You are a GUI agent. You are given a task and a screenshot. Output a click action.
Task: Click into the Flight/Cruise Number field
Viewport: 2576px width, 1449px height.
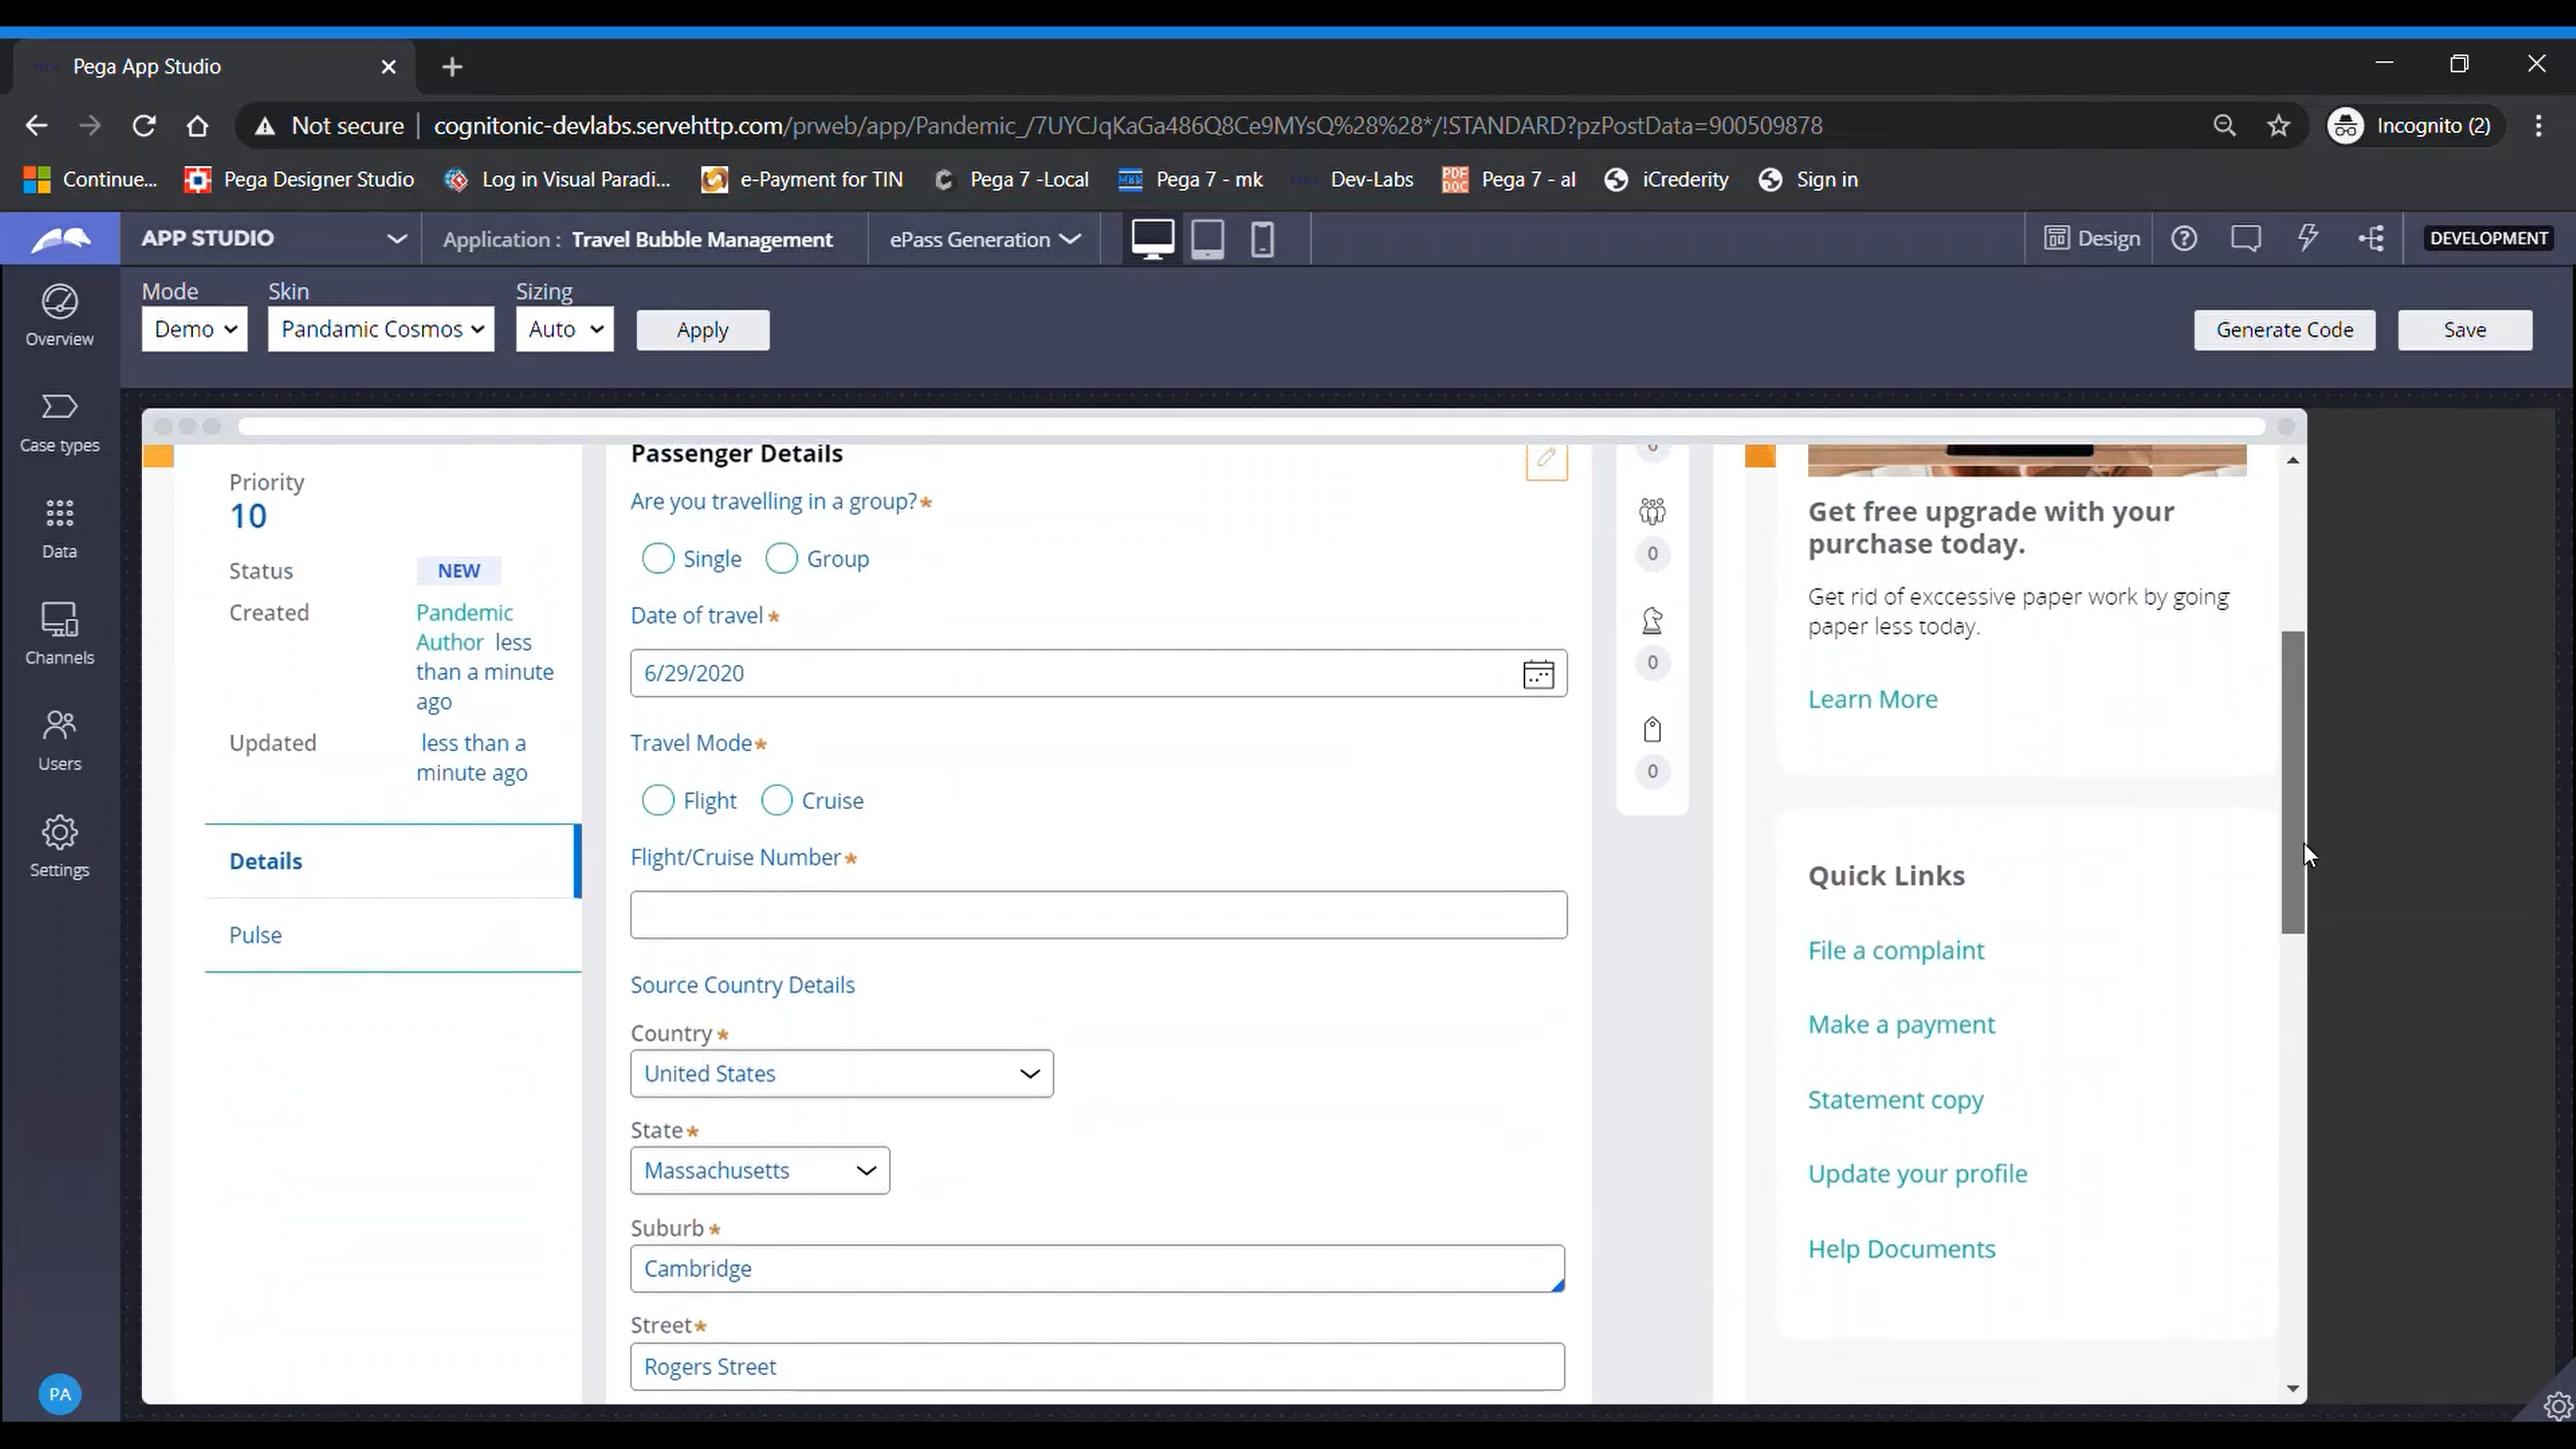click(1098, 914)
